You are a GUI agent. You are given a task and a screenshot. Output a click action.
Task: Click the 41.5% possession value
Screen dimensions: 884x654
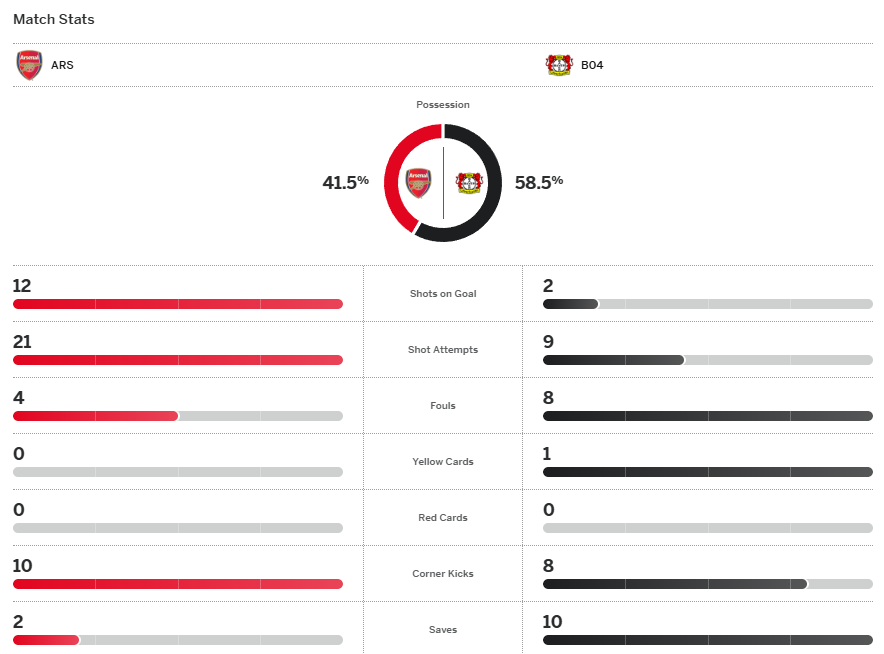tap(345, 182)
